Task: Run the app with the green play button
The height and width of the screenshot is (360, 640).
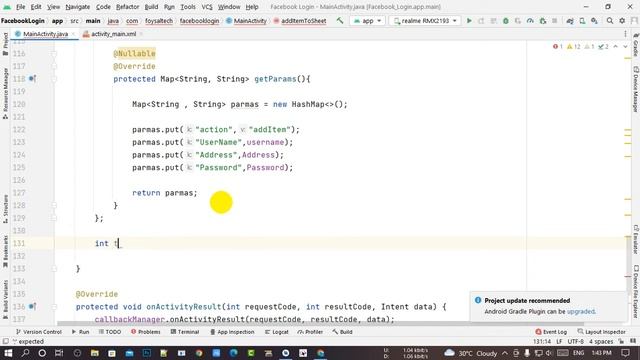Action: [469, 20]
